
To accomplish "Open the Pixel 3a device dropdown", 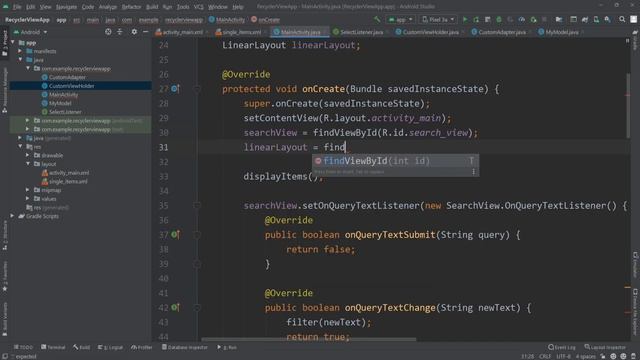I will [438, 19].
